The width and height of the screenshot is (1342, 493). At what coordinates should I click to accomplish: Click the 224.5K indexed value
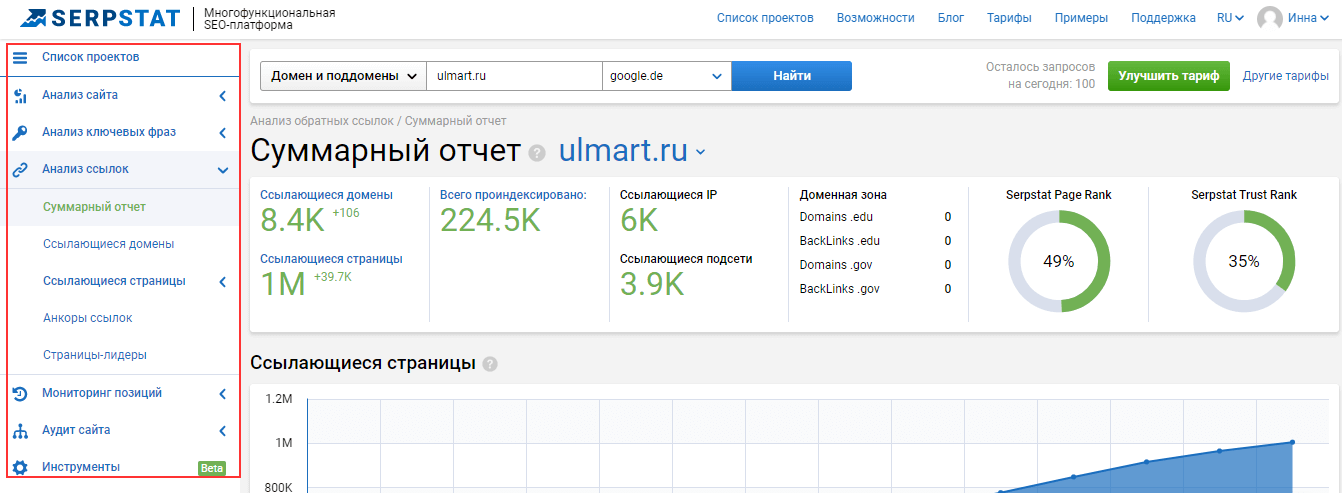tap(490, 220)
